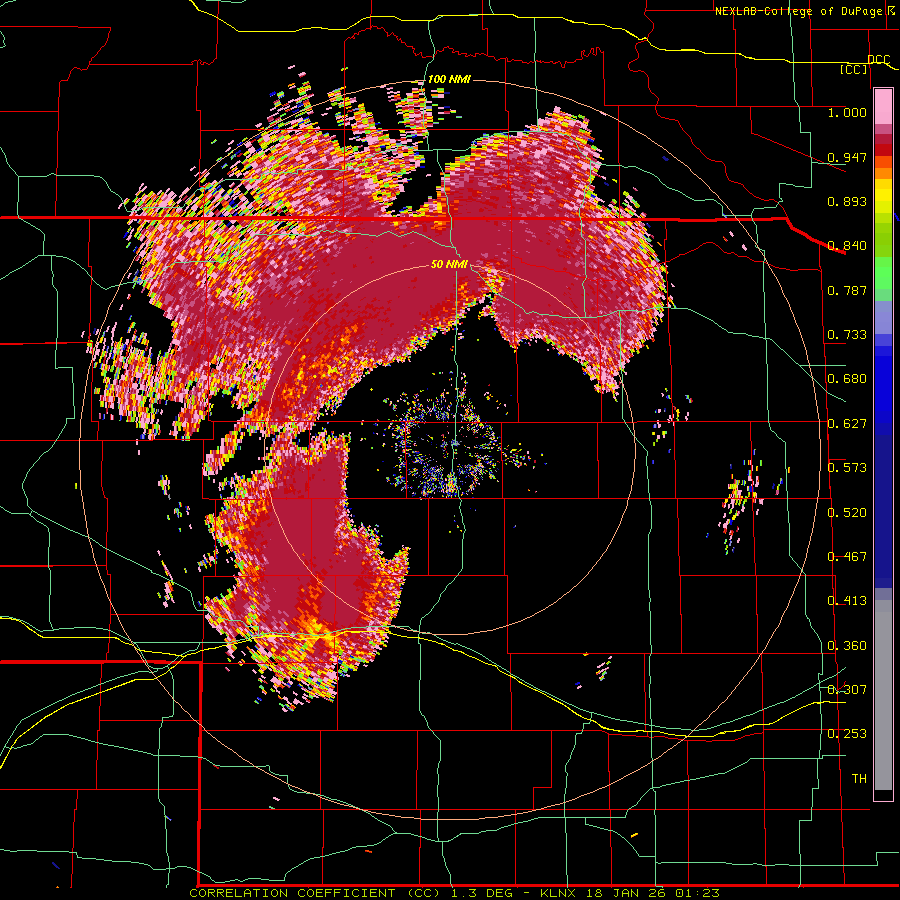The image size is (900, 900).
Task: Select the 0.627 scale value
Action: coord(847,424)
